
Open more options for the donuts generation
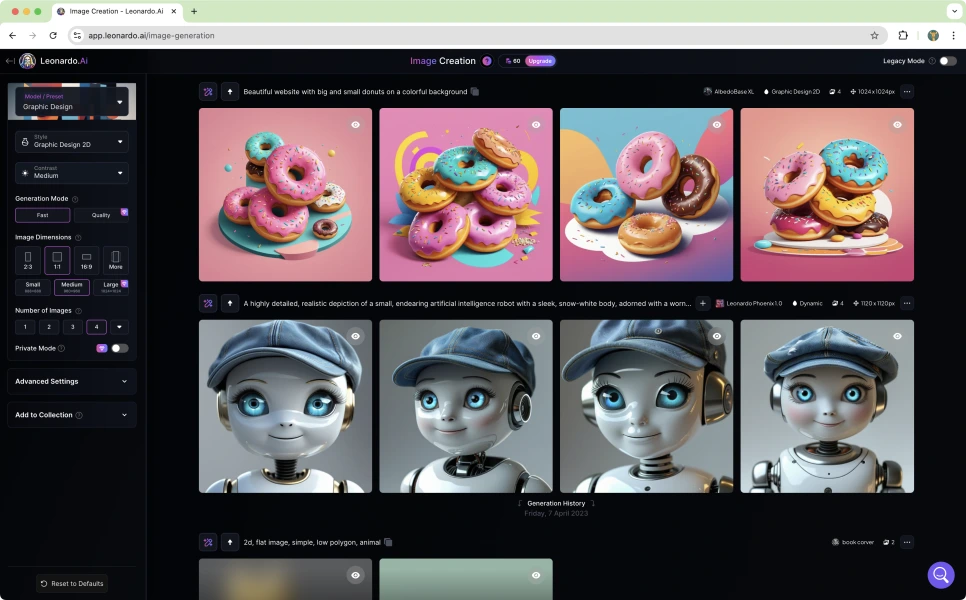point(906,92)
